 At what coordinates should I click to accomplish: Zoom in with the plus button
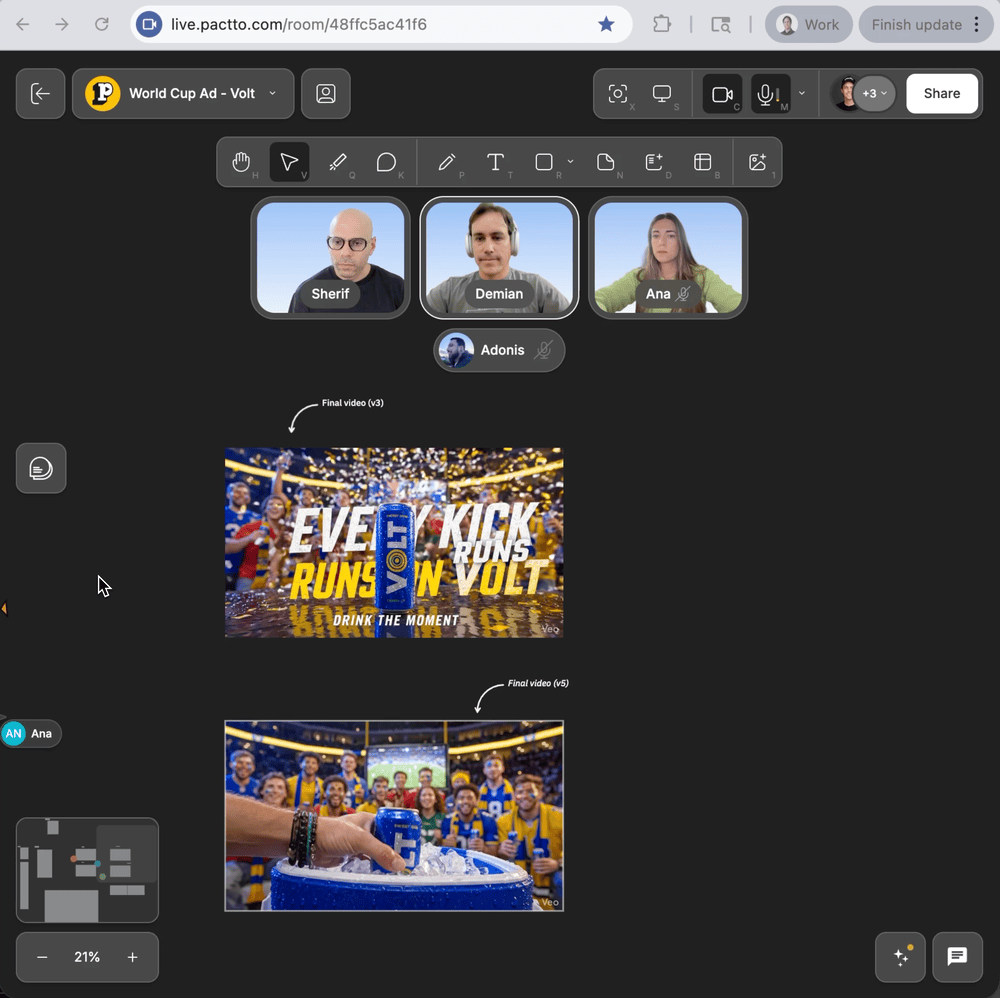(x=132, y=957)
